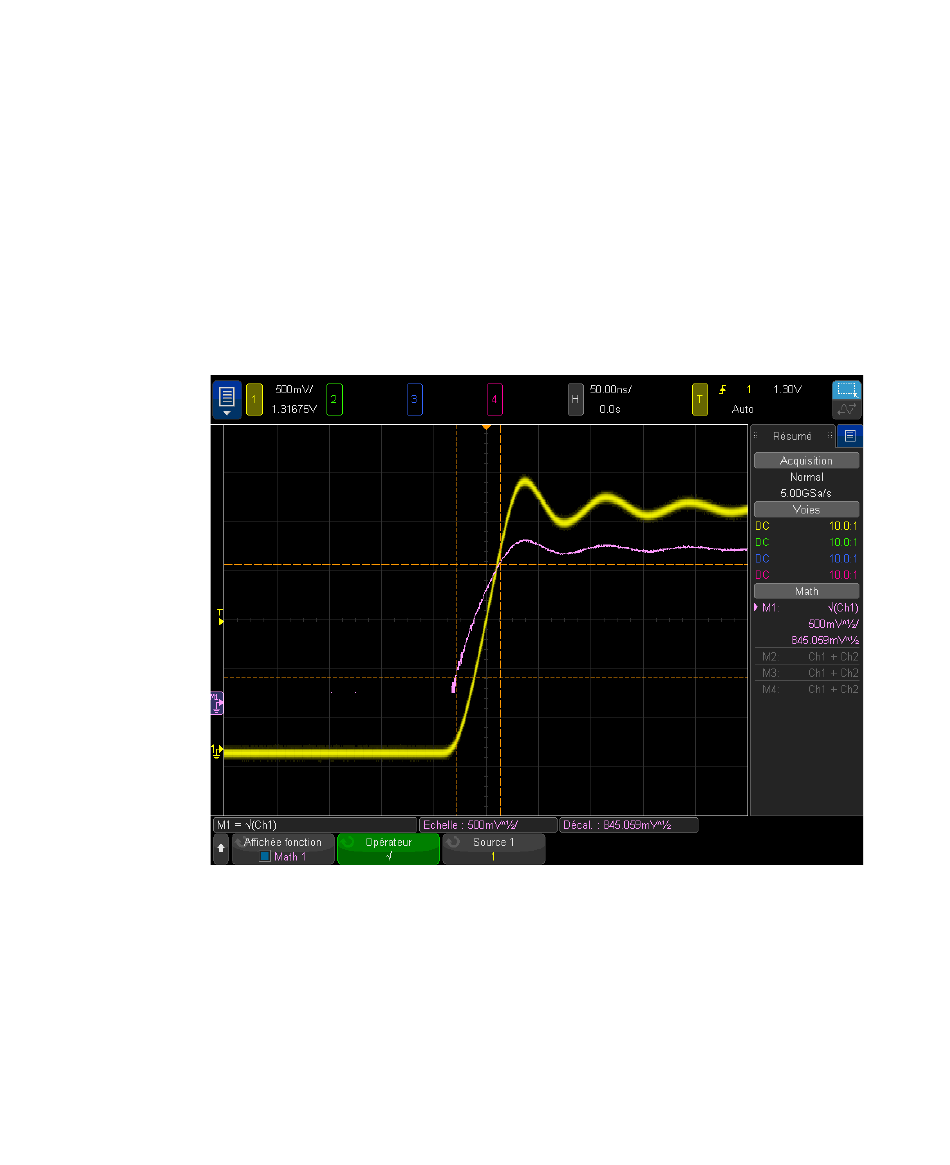Image resolution: width=950 pixels, height=1165 pixels.
Task: Open the Voies section header
Action: coord(806,509)
